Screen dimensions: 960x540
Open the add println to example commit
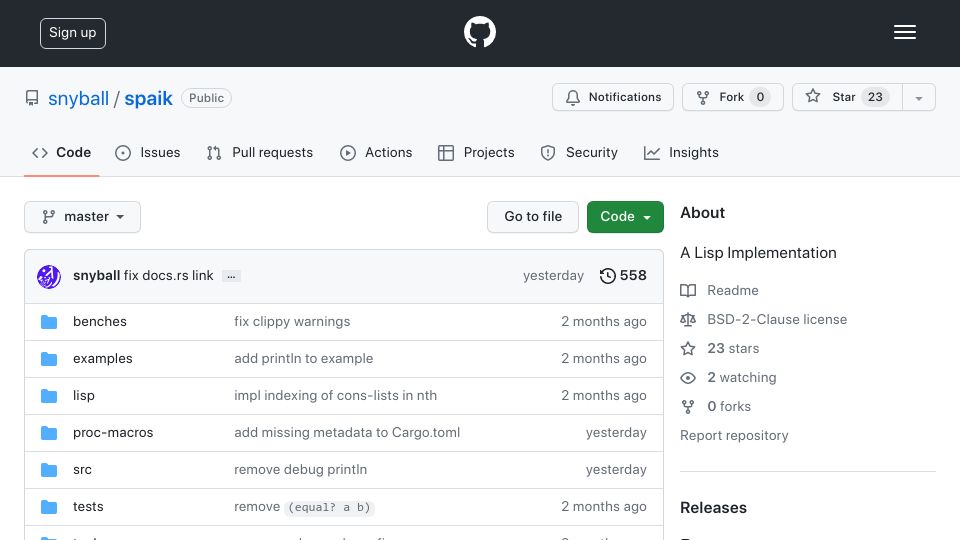pos(304,359)
